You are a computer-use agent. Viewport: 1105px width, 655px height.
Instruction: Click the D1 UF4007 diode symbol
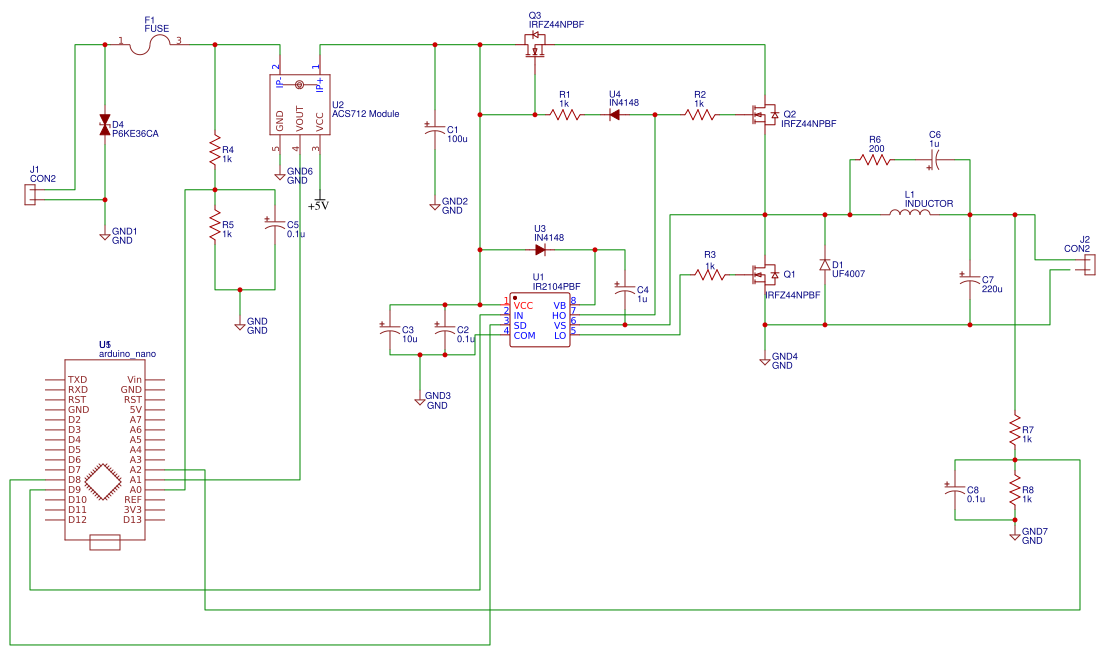(x=825, y=265)
